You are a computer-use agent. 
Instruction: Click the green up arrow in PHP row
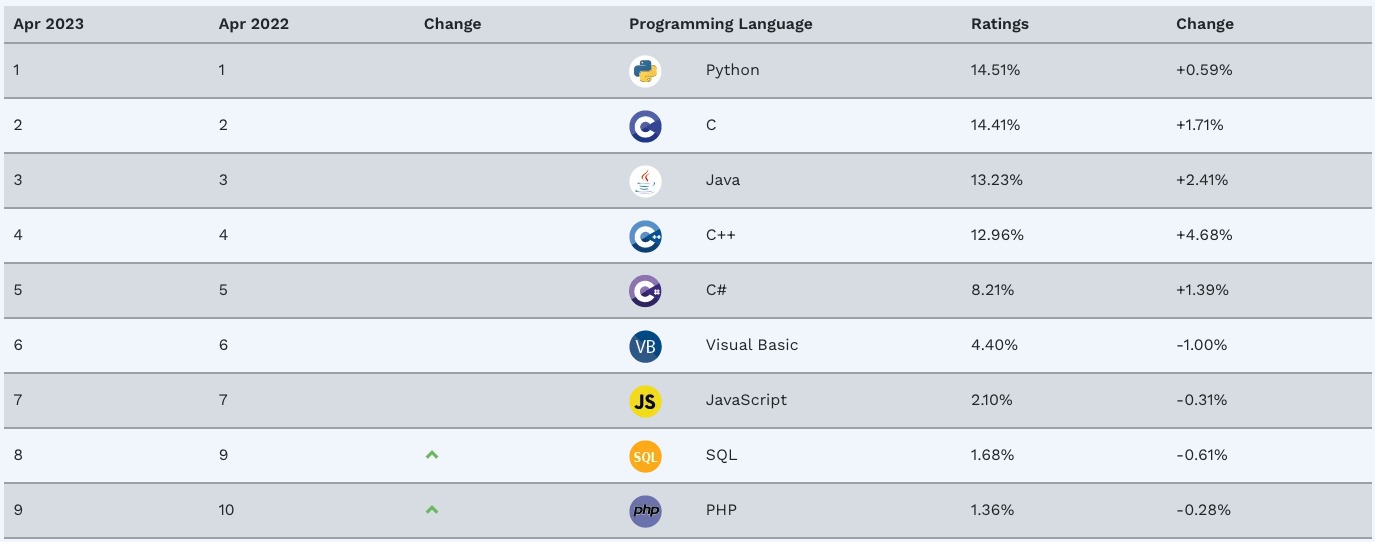432,510
